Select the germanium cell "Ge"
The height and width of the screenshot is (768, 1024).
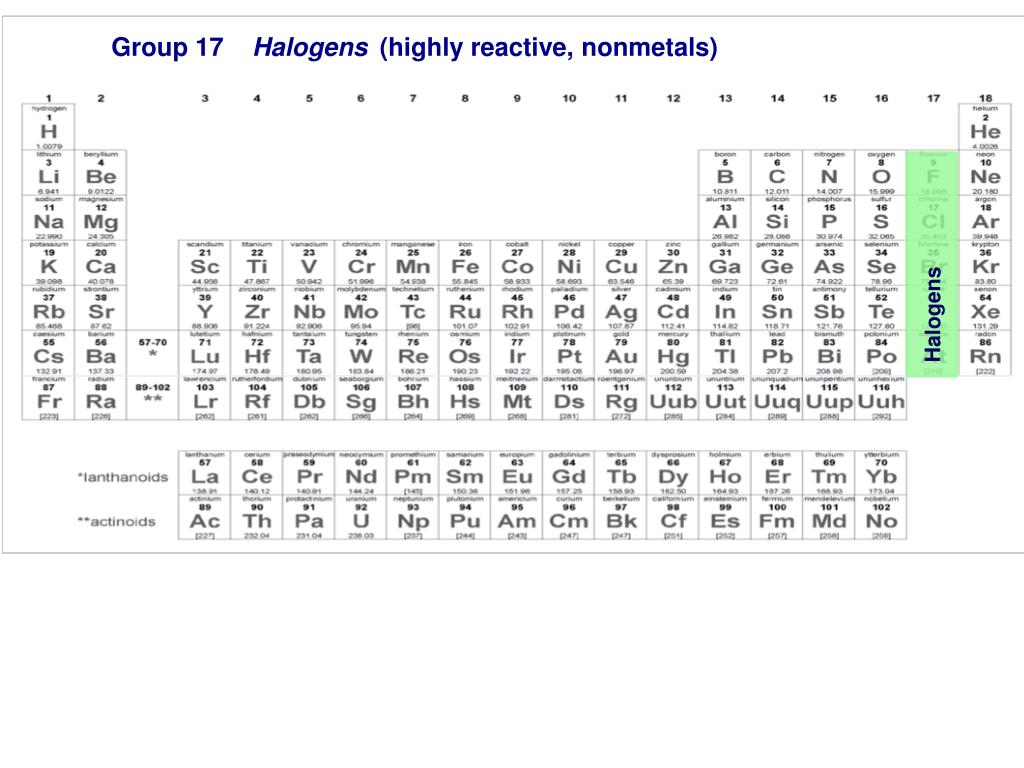[x=777, y=263]
